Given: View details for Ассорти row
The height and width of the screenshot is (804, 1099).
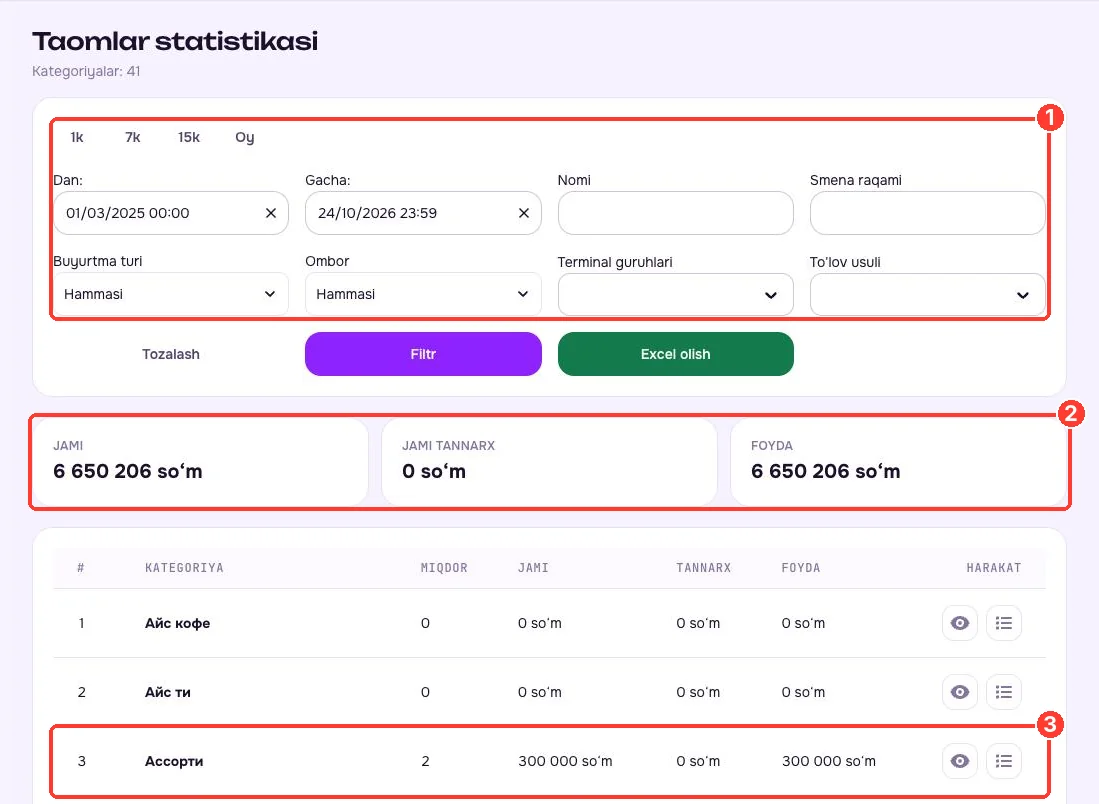Looking at the screenshot, I should pos(960,761).
